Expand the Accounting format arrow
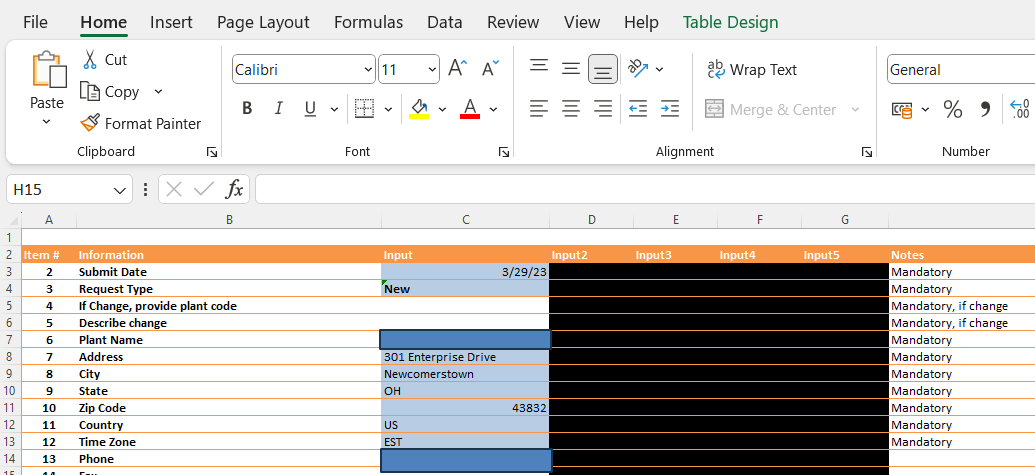Viewport: 1035px width, 475px height. click(925, 110)
